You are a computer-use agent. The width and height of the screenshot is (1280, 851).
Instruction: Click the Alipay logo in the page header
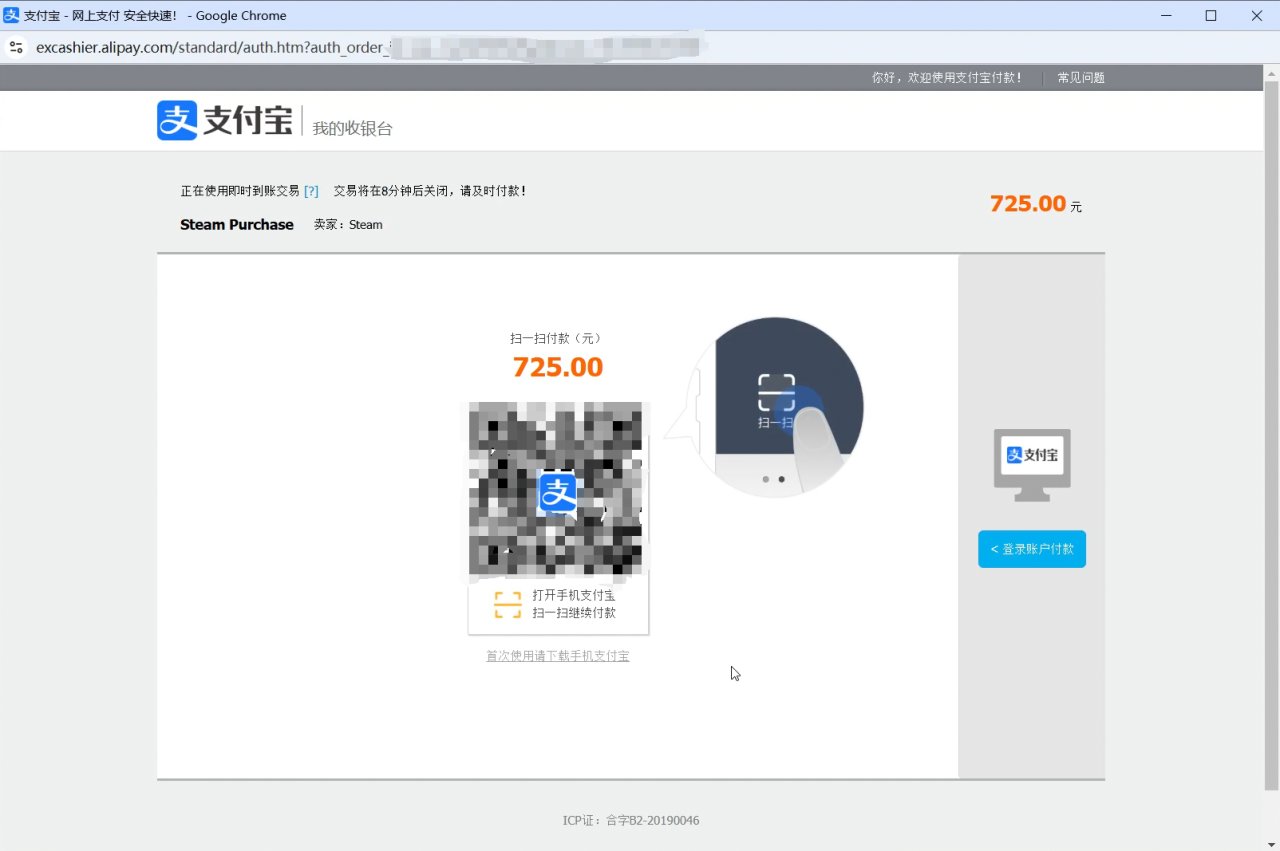[x=225, y=121]
